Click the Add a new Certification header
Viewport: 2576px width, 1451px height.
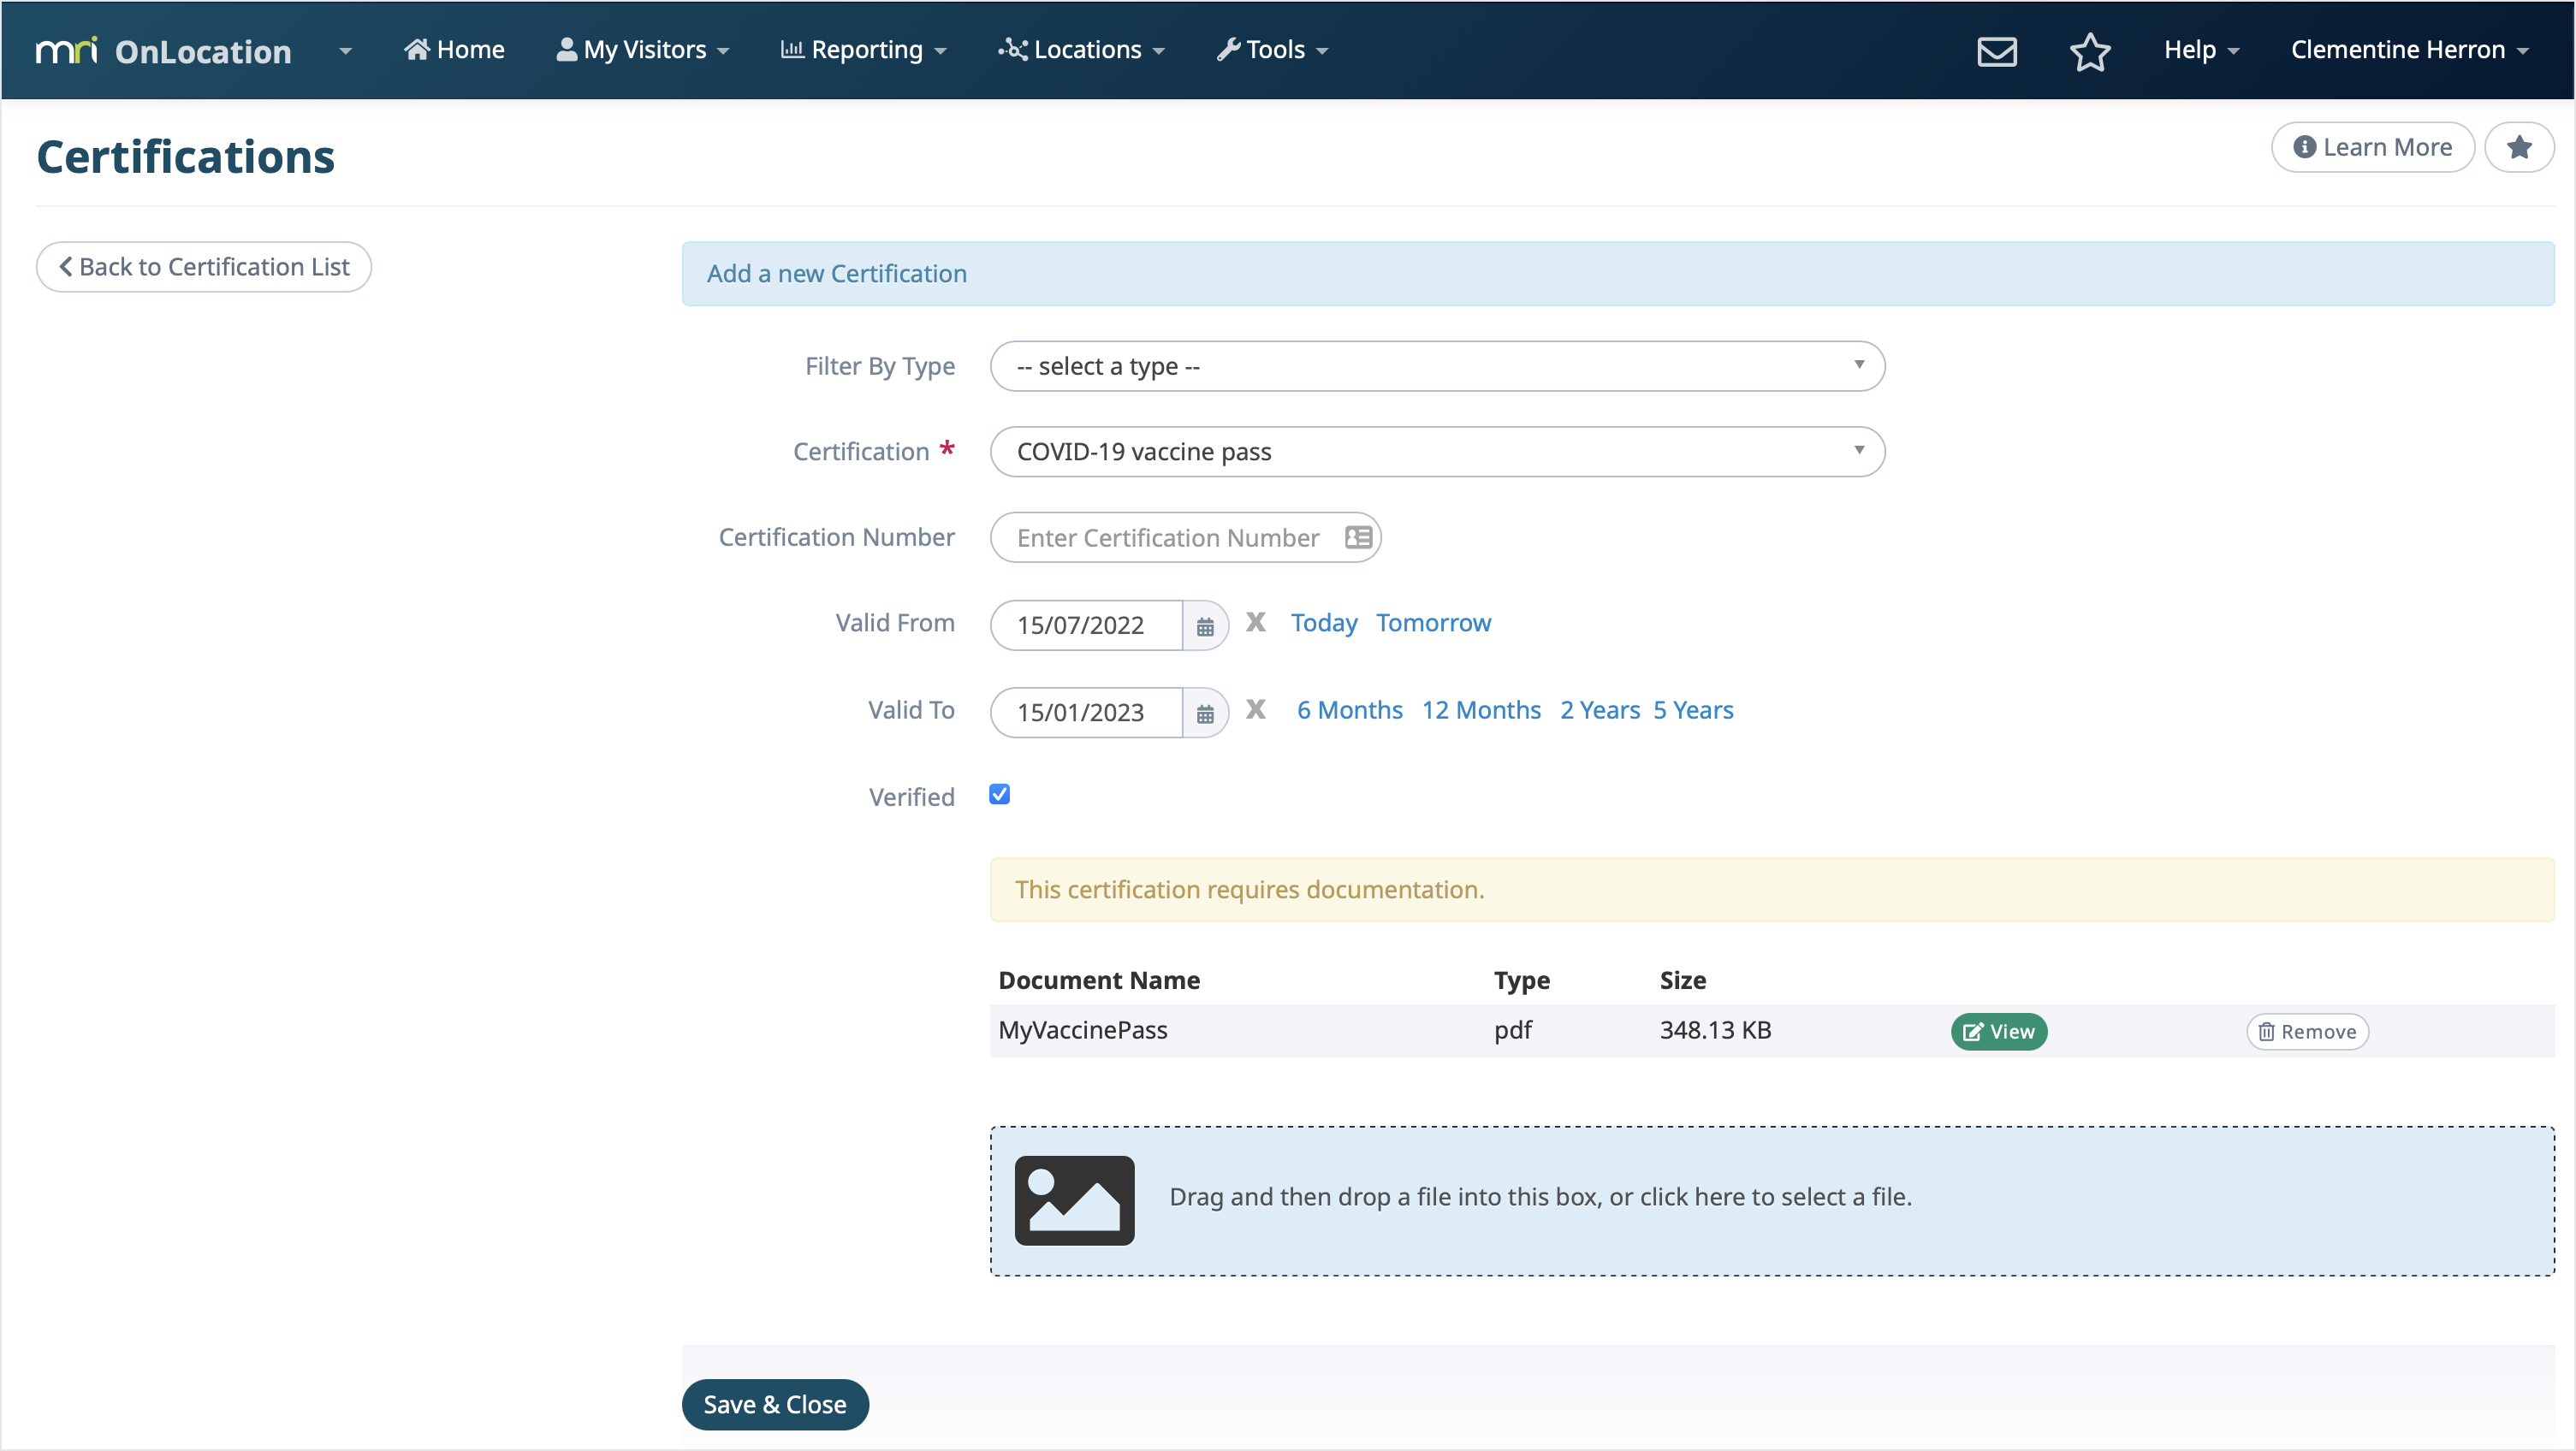coord(1617,273)
